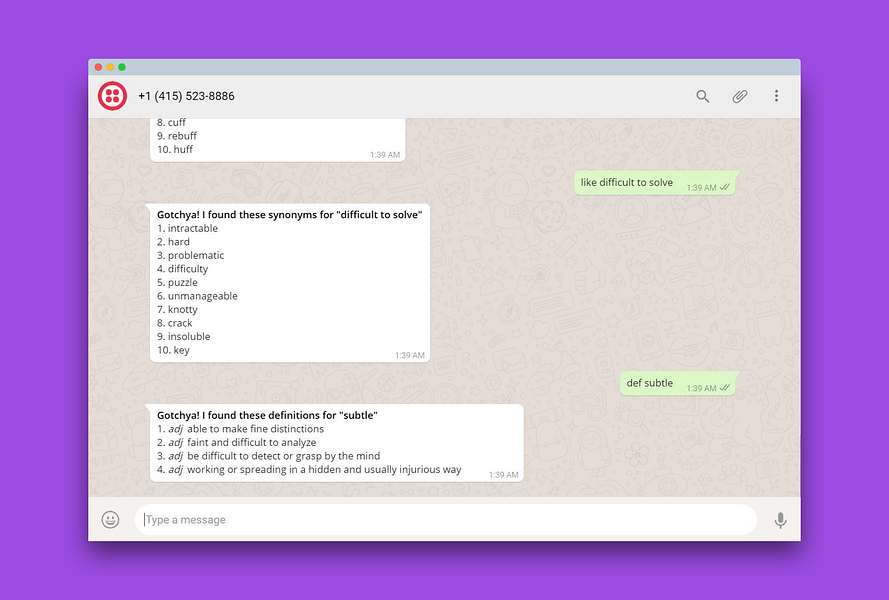Image resolution: width=889 pixels, height=600 pixels.
Task: Open the three-dot chat menu
Action: 776,96
